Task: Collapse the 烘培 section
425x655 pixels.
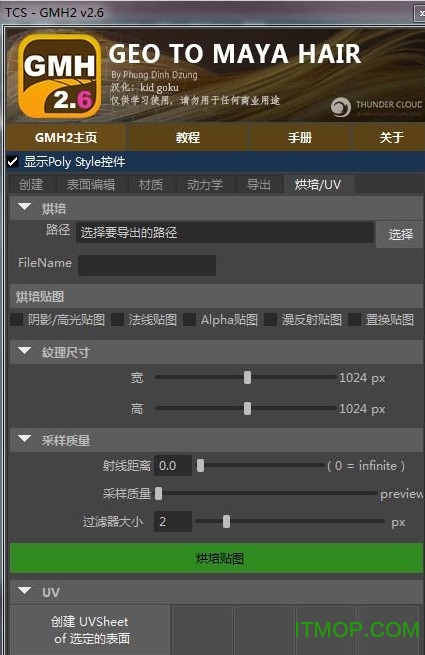Action: pos(25,208)
